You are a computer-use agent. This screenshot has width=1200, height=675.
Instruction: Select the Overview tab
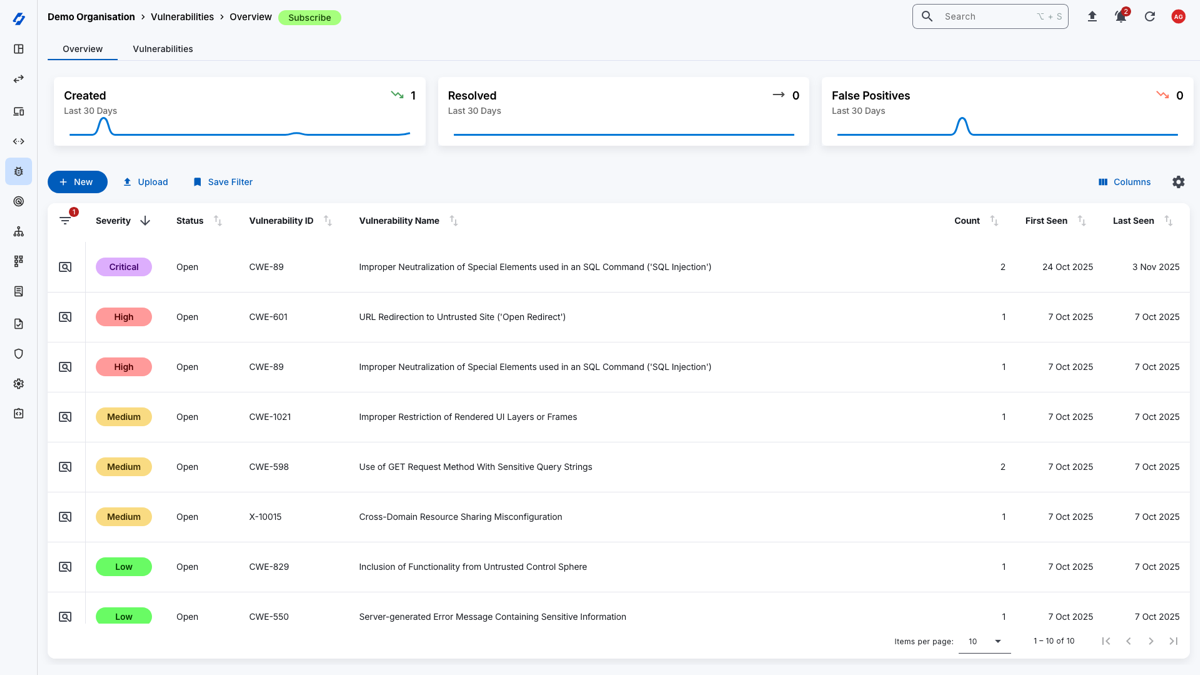[82, 48]
